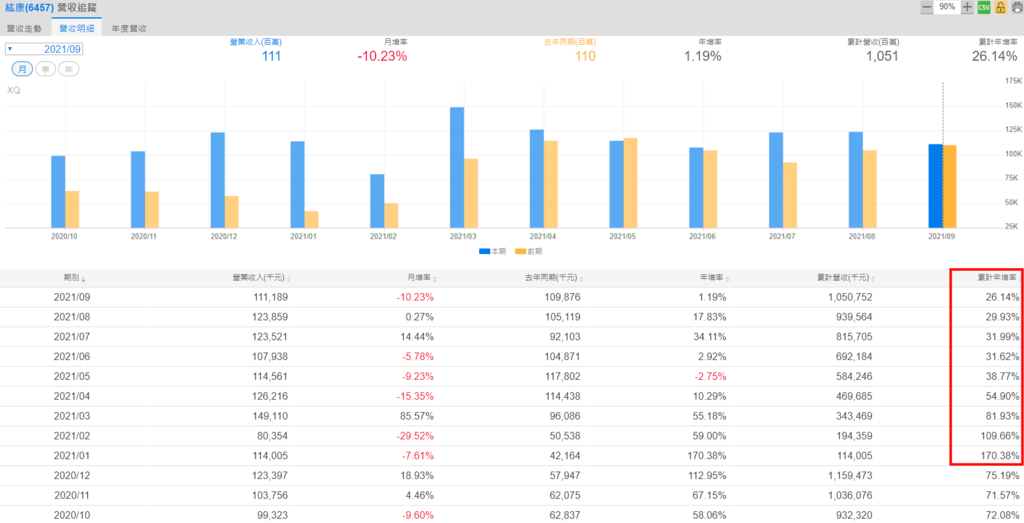This screenshot has width=1024, height=523.
Task: Click the blue 2020/12 bar
Action: point(217,180)
